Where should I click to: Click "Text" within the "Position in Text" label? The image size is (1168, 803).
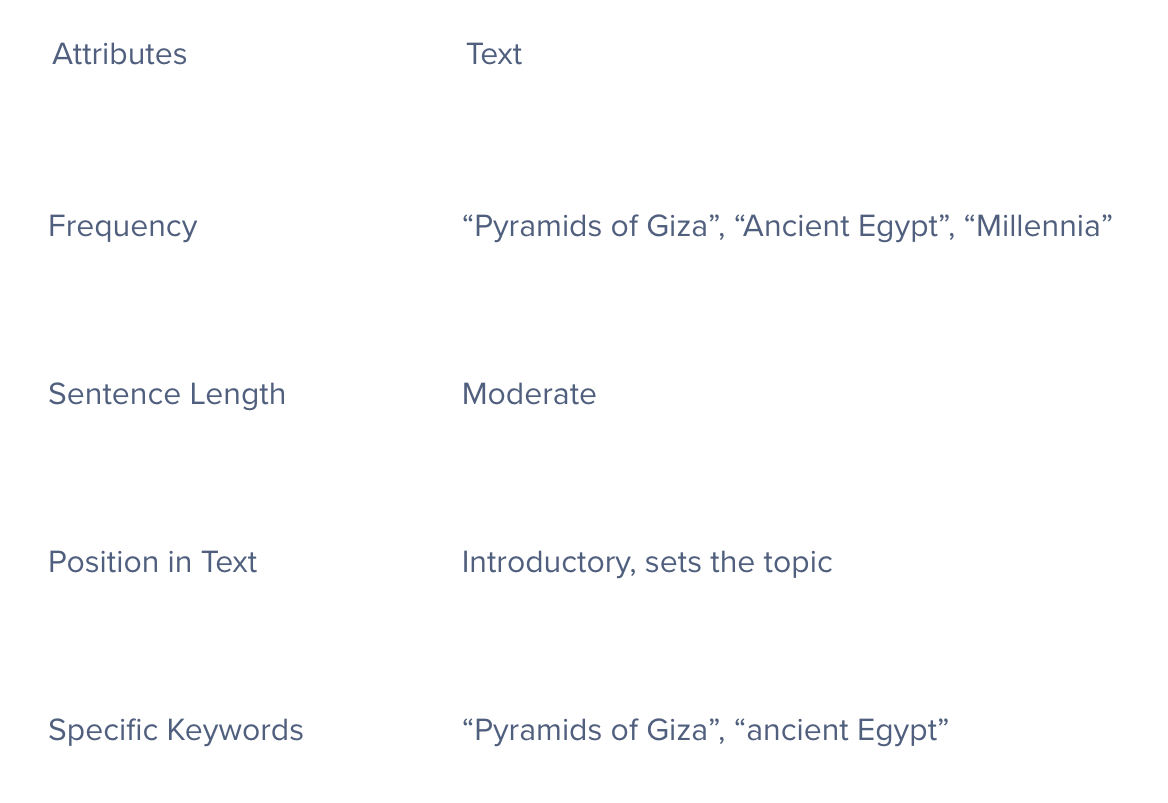pyautogui.click(x=229, y=562)
